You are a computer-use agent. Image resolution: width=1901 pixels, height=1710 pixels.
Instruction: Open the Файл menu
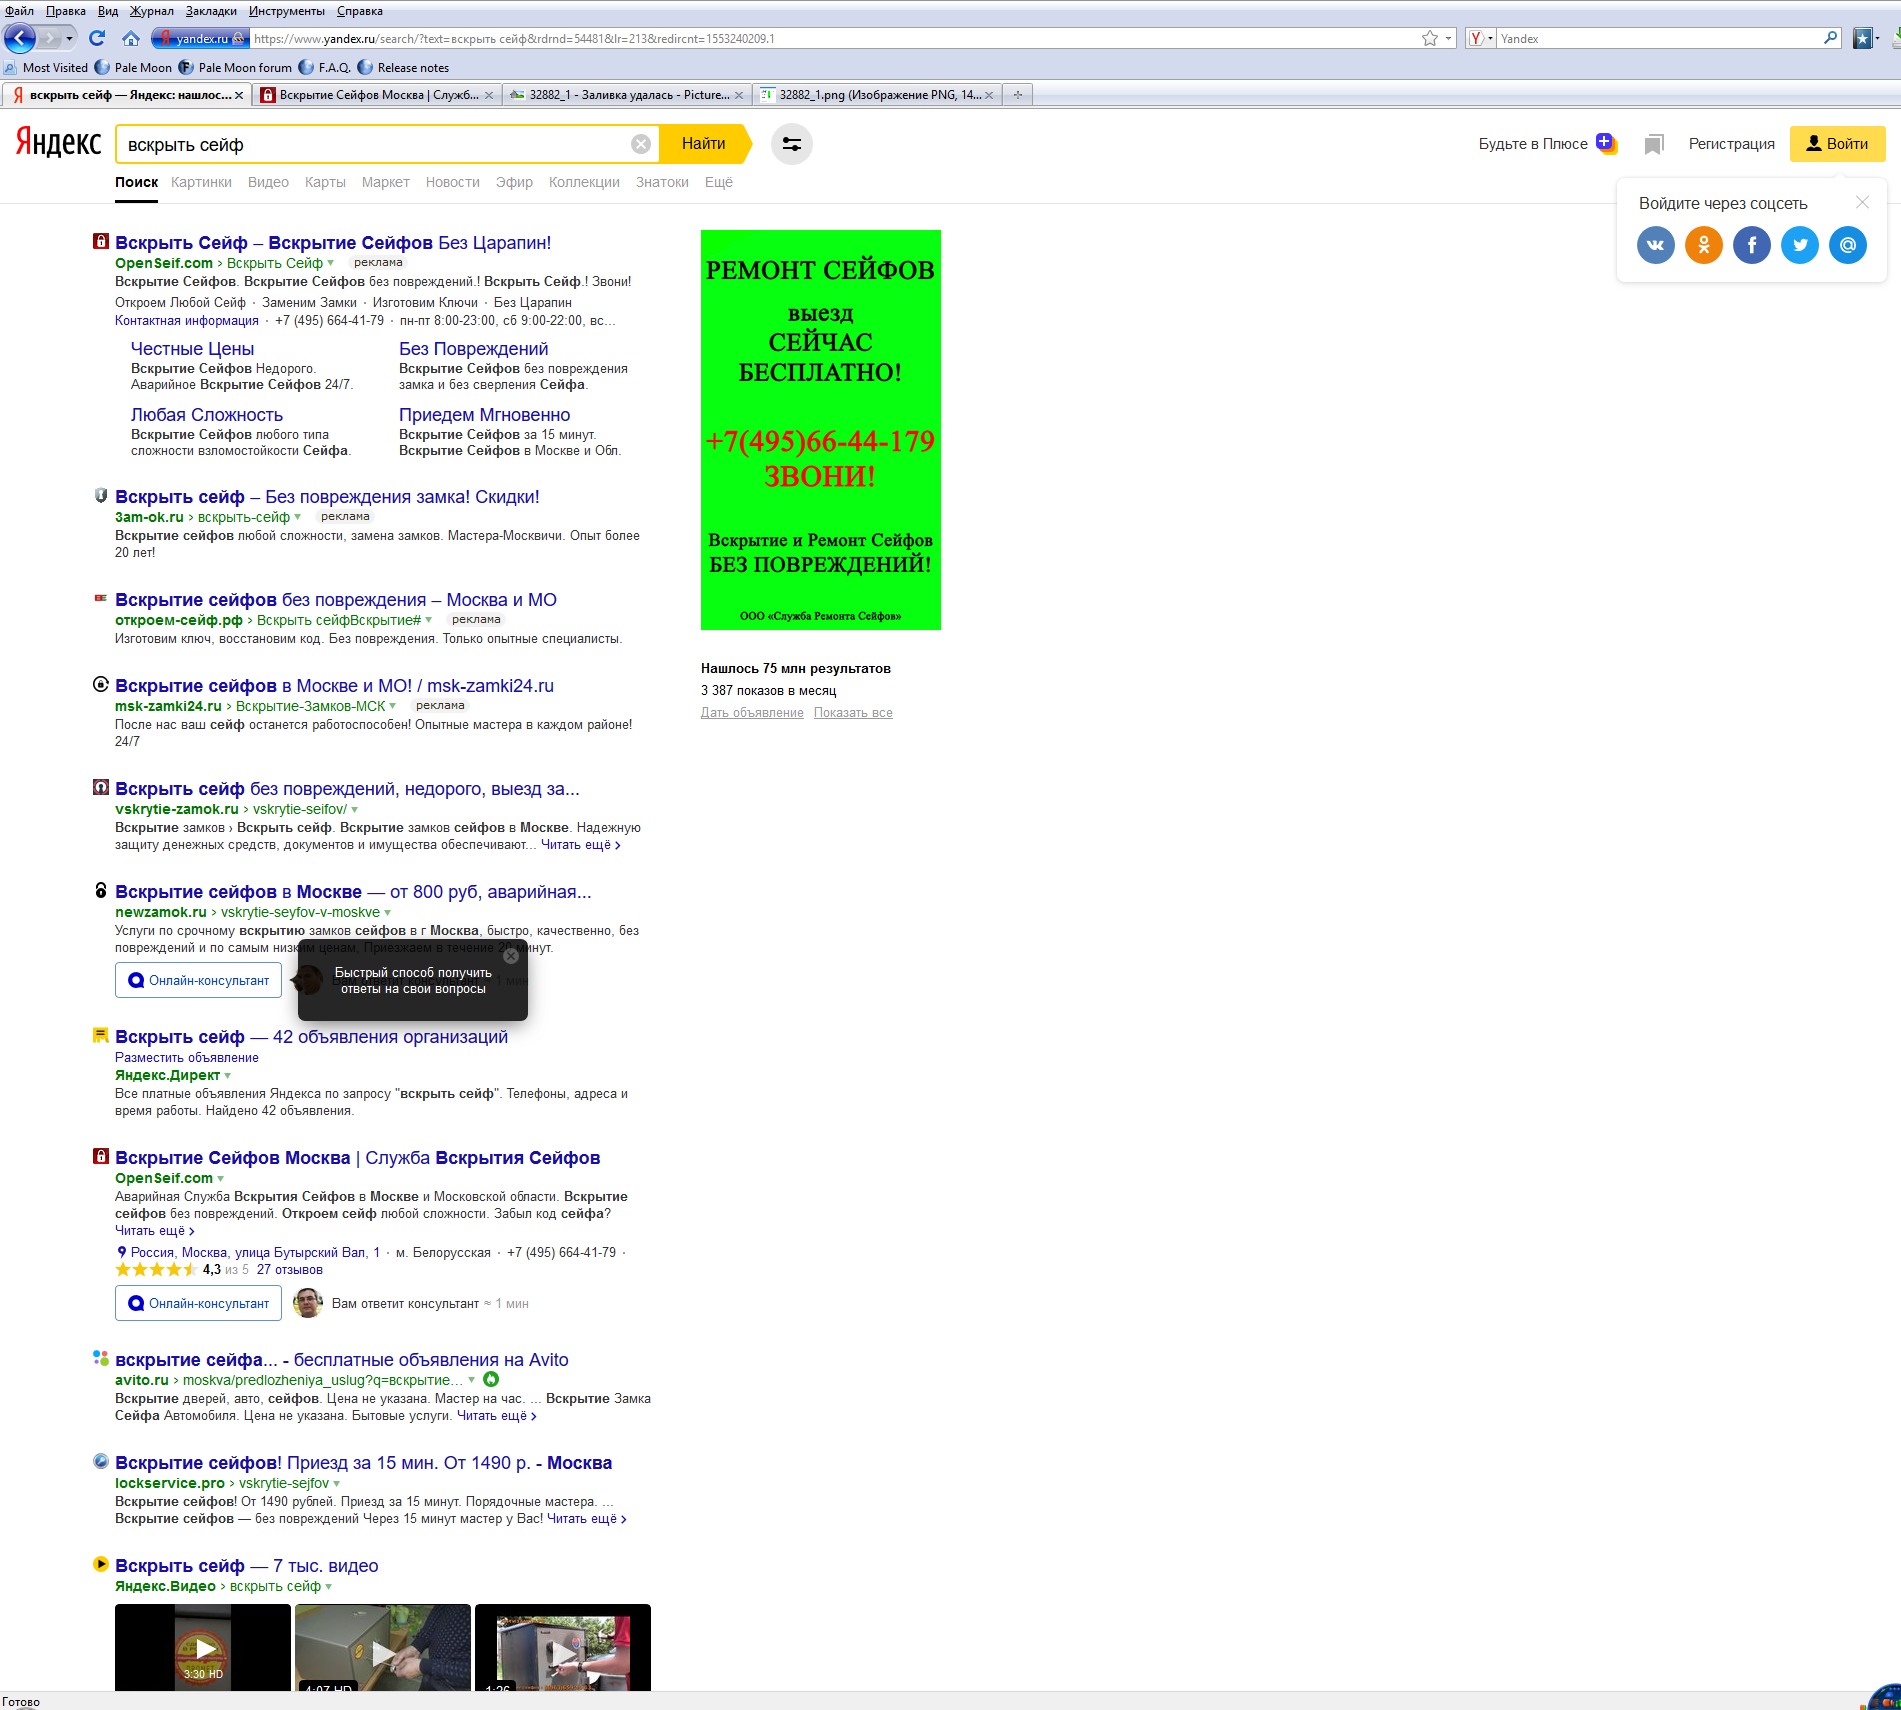pos(19,11)
